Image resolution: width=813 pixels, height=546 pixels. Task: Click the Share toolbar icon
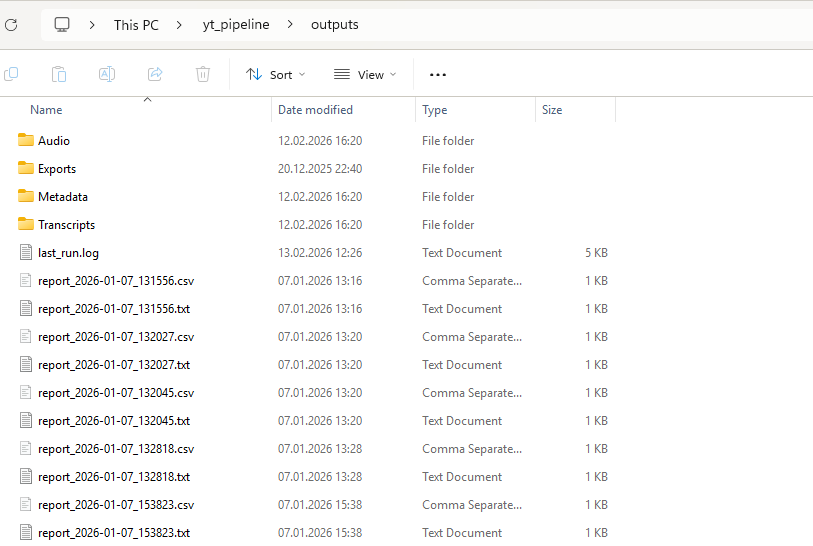coord(155,74)
